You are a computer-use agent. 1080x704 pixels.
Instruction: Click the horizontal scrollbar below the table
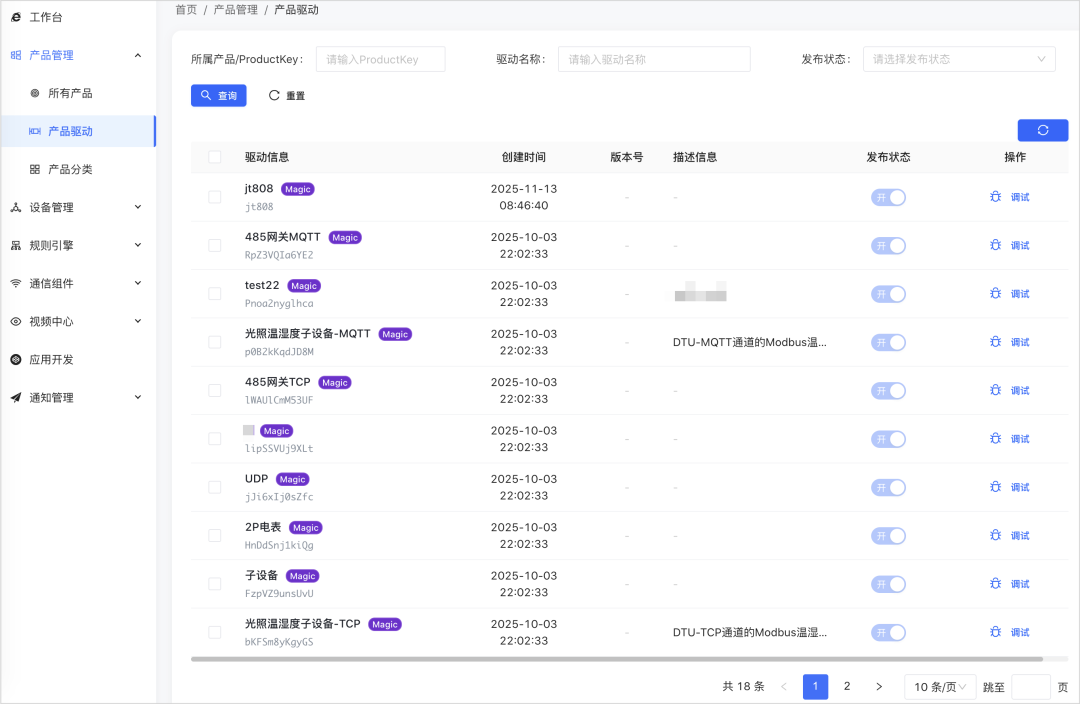616,659
